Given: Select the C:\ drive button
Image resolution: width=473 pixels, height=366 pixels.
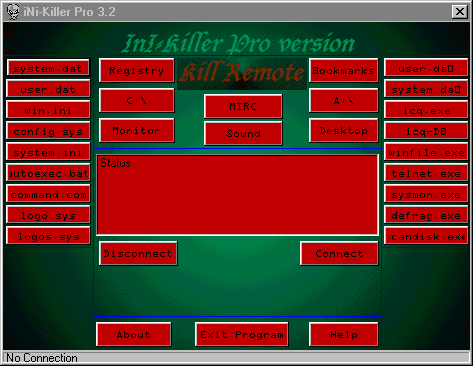Looking at the screenshot, I should 137,100.
